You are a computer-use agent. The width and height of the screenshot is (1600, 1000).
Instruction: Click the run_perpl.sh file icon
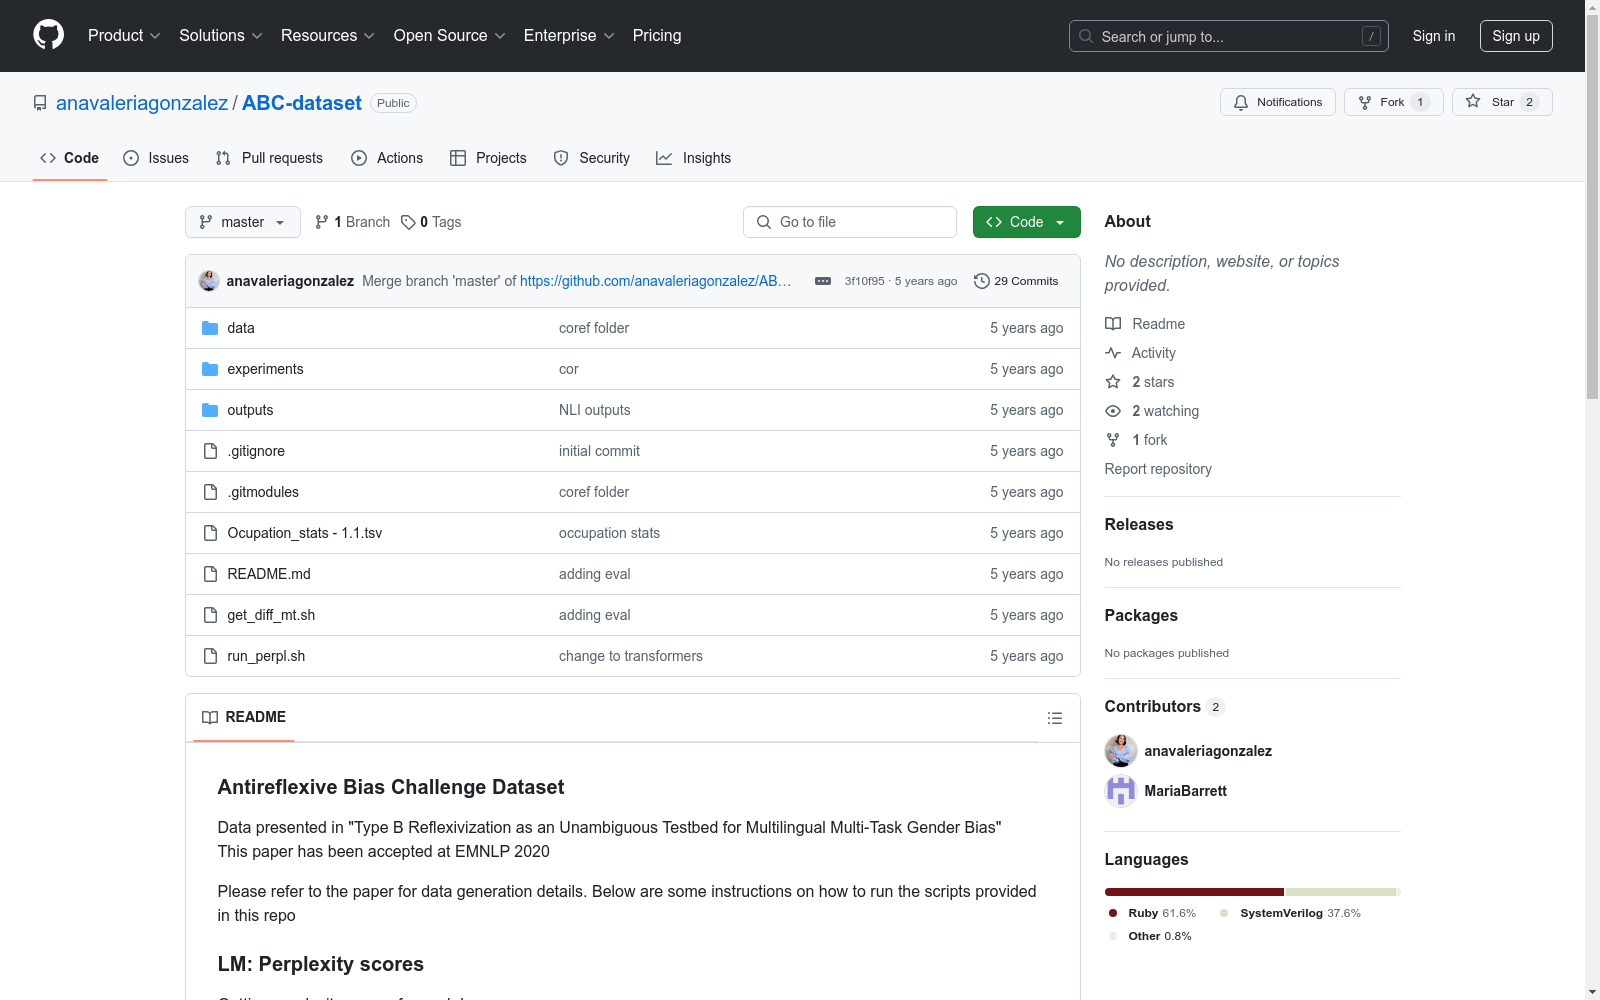tap(210, 656)
